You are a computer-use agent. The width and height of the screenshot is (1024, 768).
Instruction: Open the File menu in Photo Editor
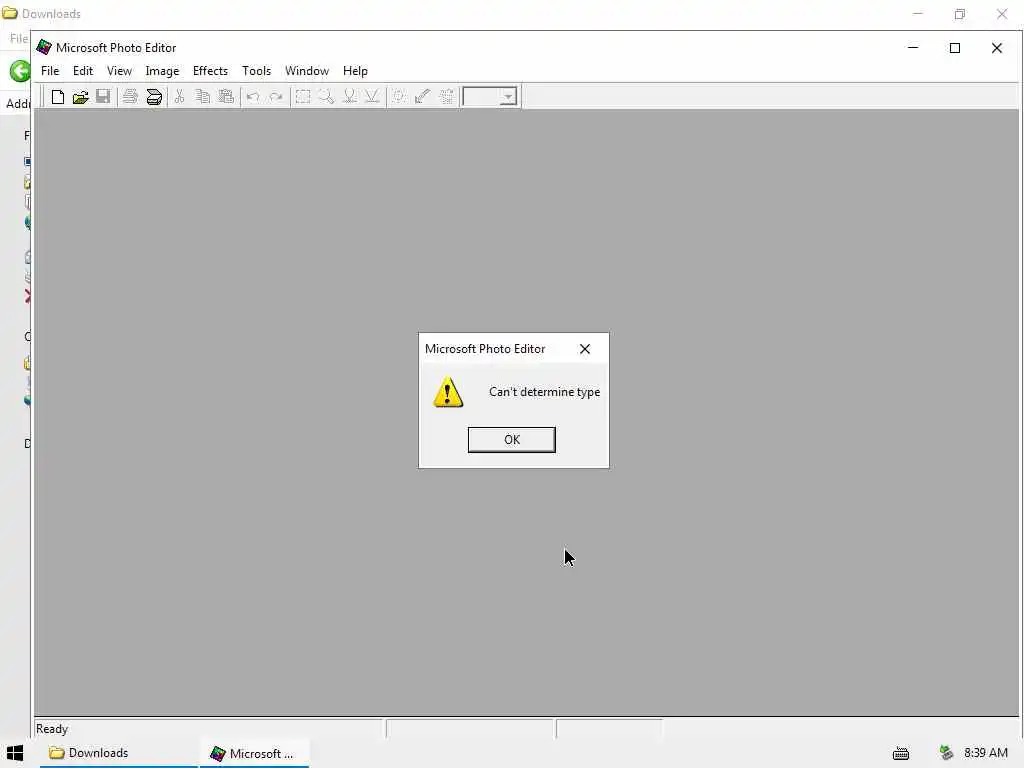click(50, 71)
